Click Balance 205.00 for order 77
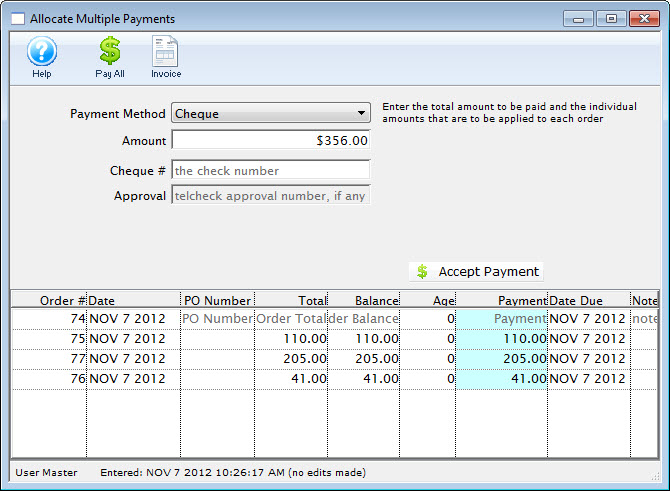This screenshot has width=670, height=491. [x=364, y=359]
